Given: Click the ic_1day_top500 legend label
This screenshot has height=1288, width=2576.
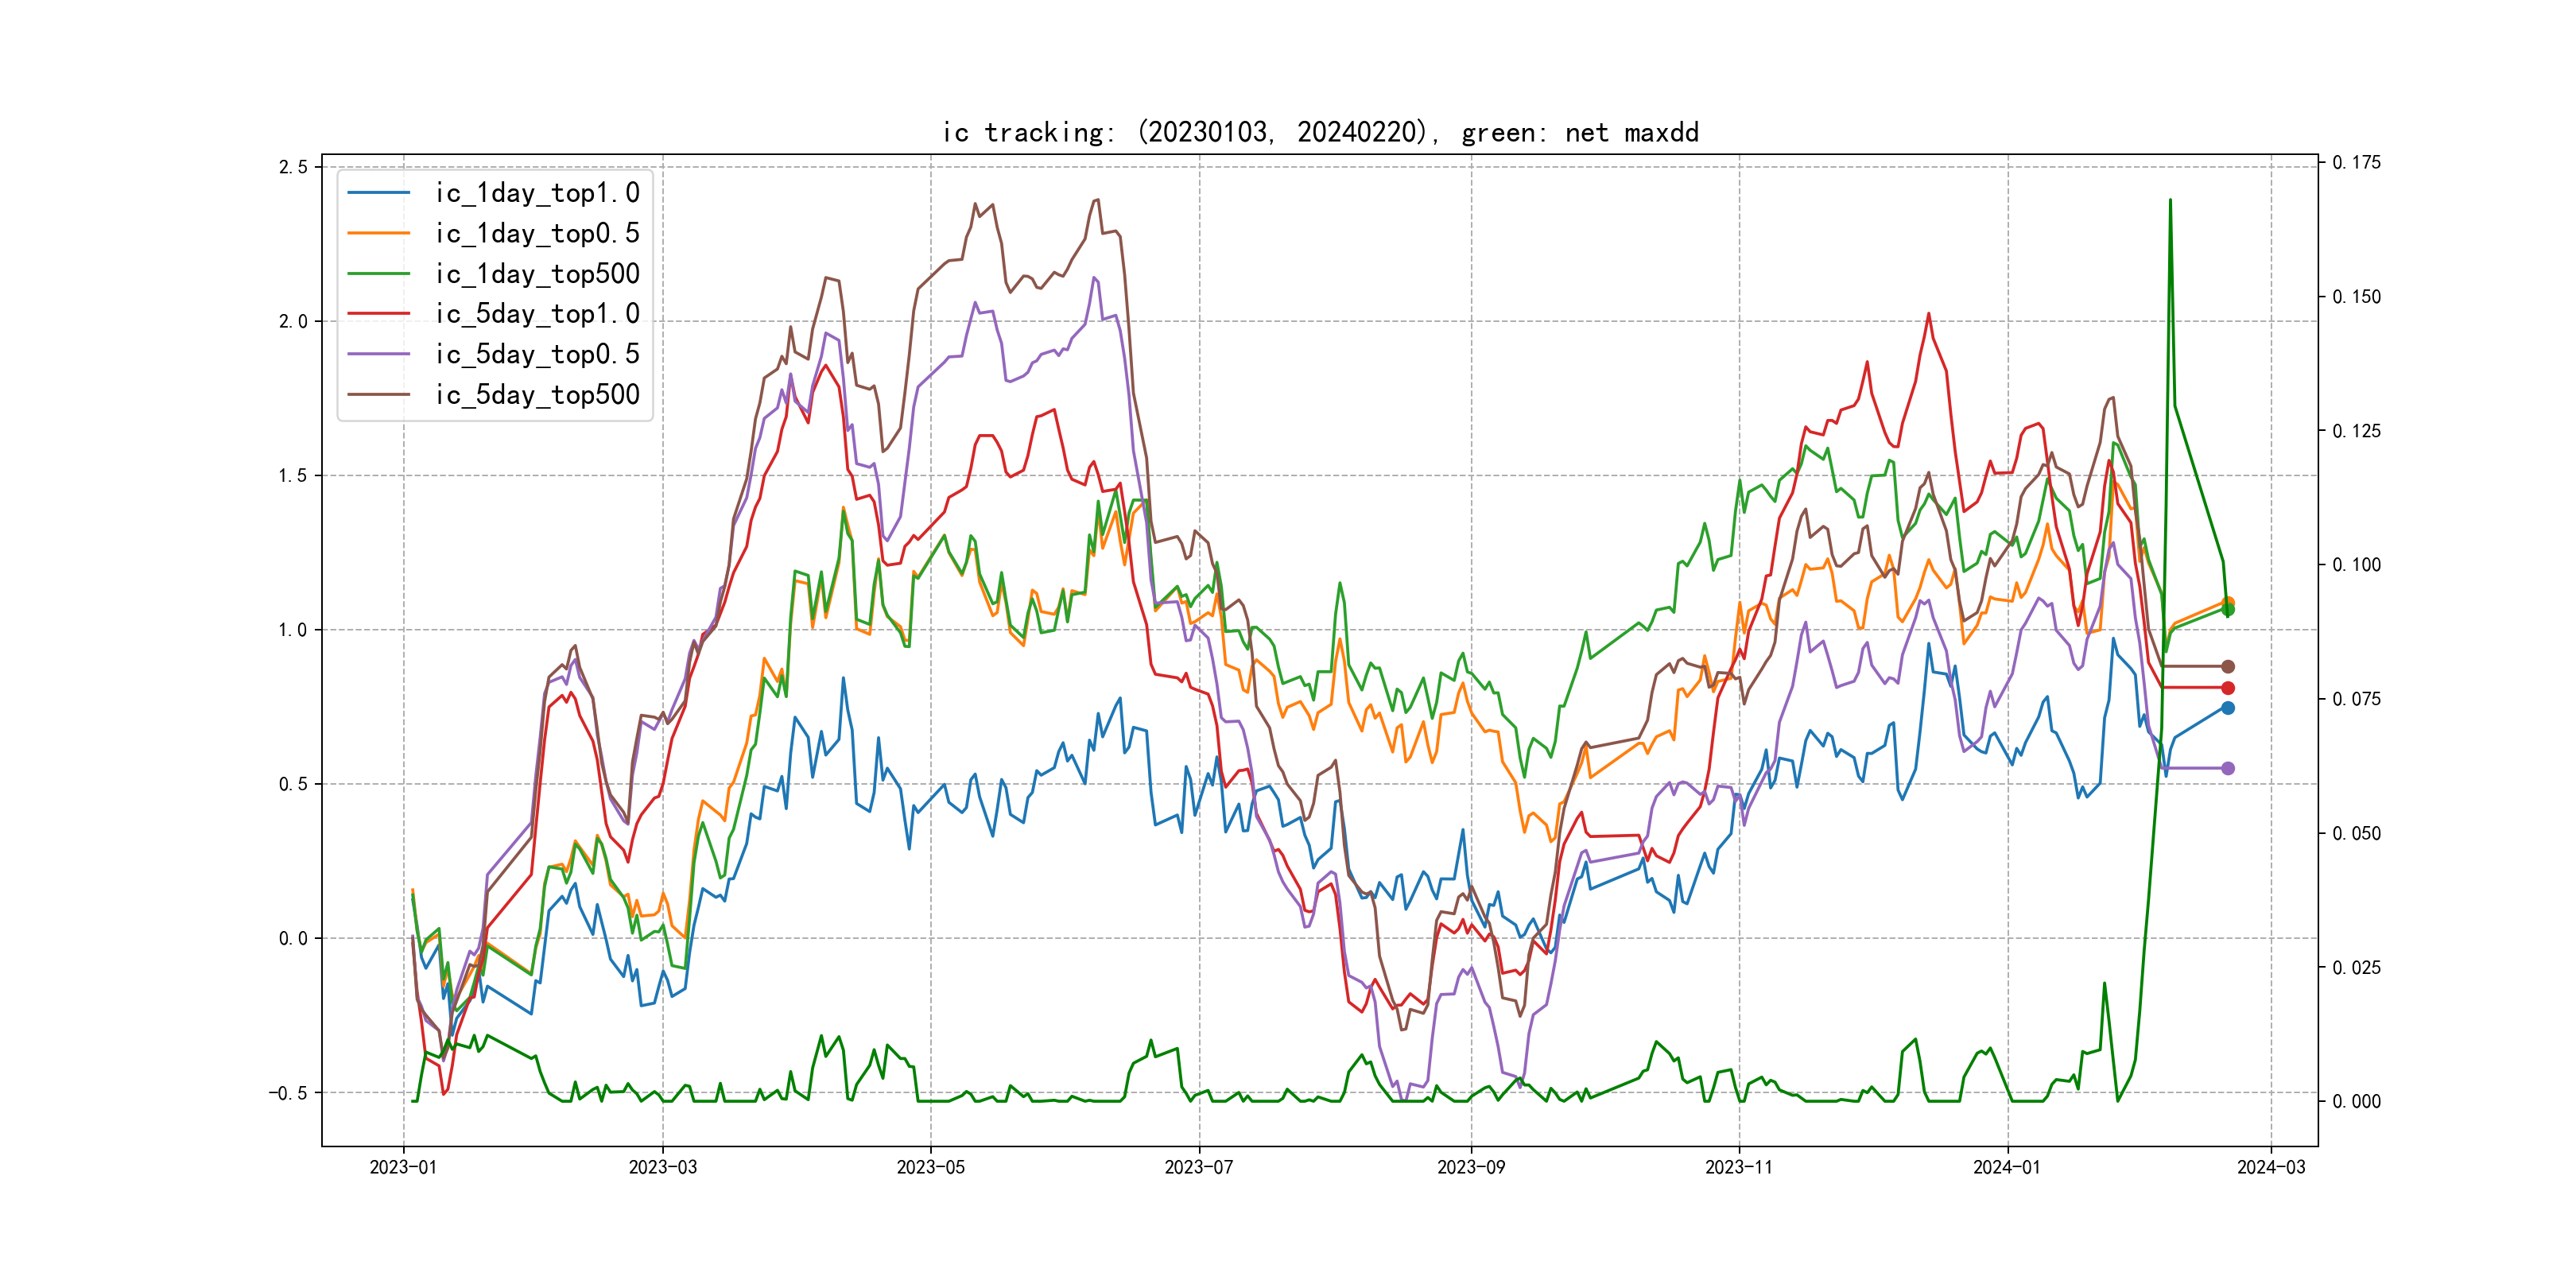Looking at the screenshot, I should 537,274.
